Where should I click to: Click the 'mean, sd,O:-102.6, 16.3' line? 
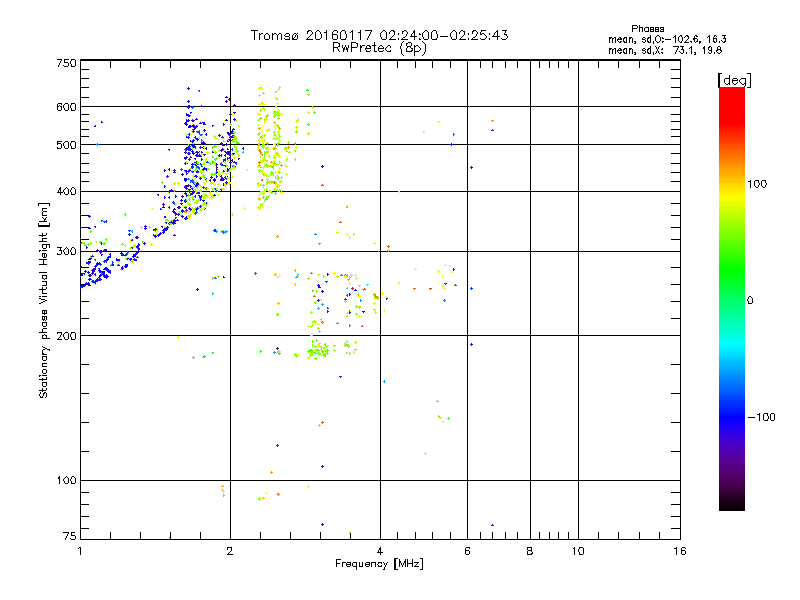click(x=667, y=39)
